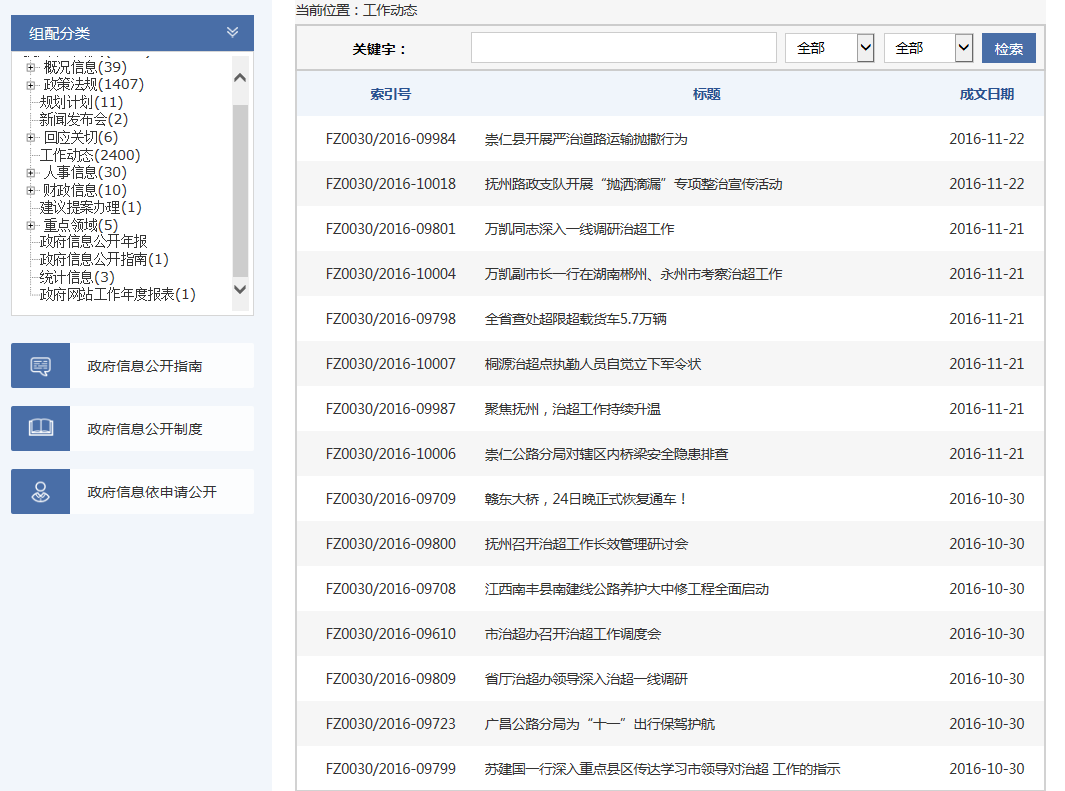Select 工作动态(2400) in the tree
Viewport: 1065px width, 791px height.
(x=90, y=155)
